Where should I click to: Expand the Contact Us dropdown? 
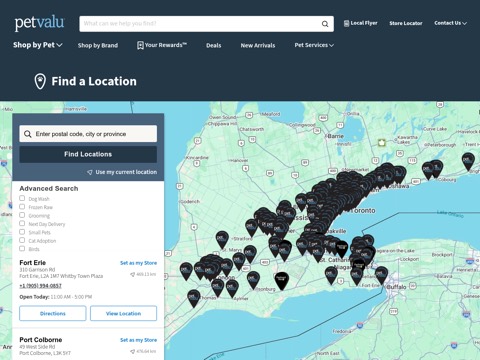(x=450, y=23)
